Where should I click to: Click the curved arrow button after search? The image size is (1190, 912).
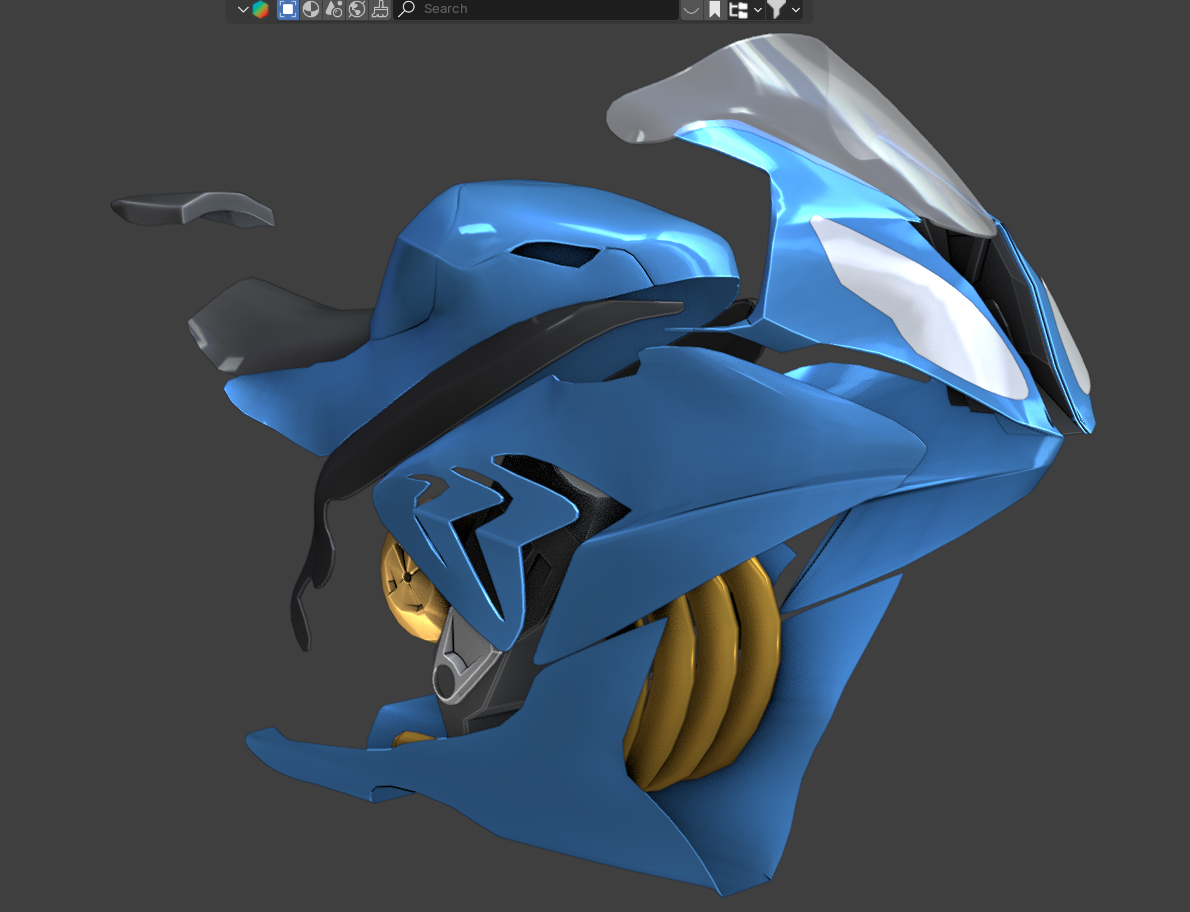pyautogui.click(x=691, y=9)
